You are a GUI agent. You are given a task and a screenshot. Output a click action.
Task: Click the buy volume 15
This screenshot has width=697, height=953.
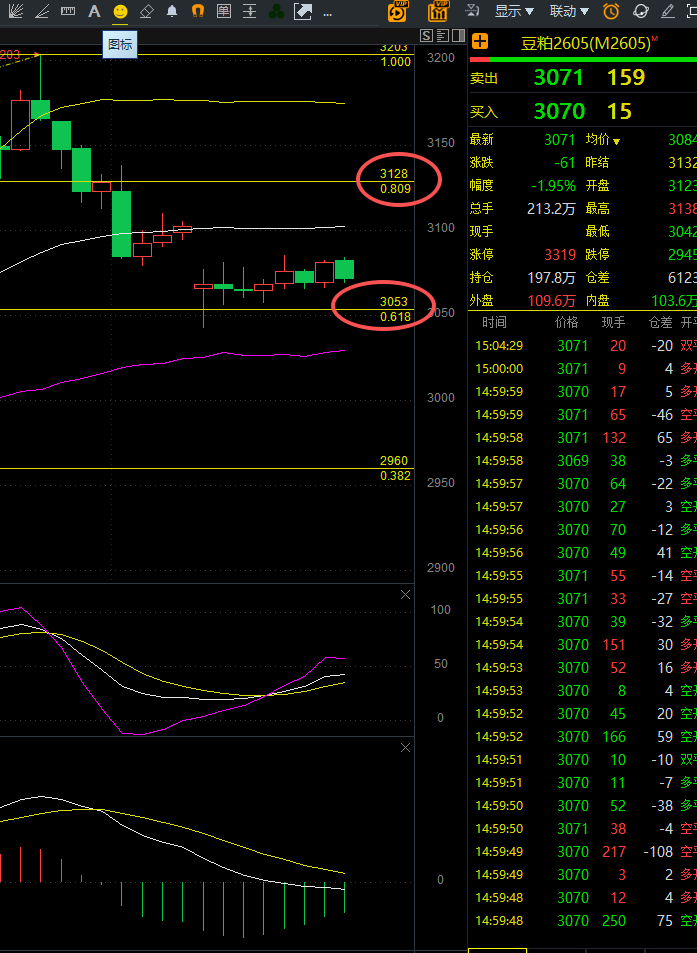(619, 111)
